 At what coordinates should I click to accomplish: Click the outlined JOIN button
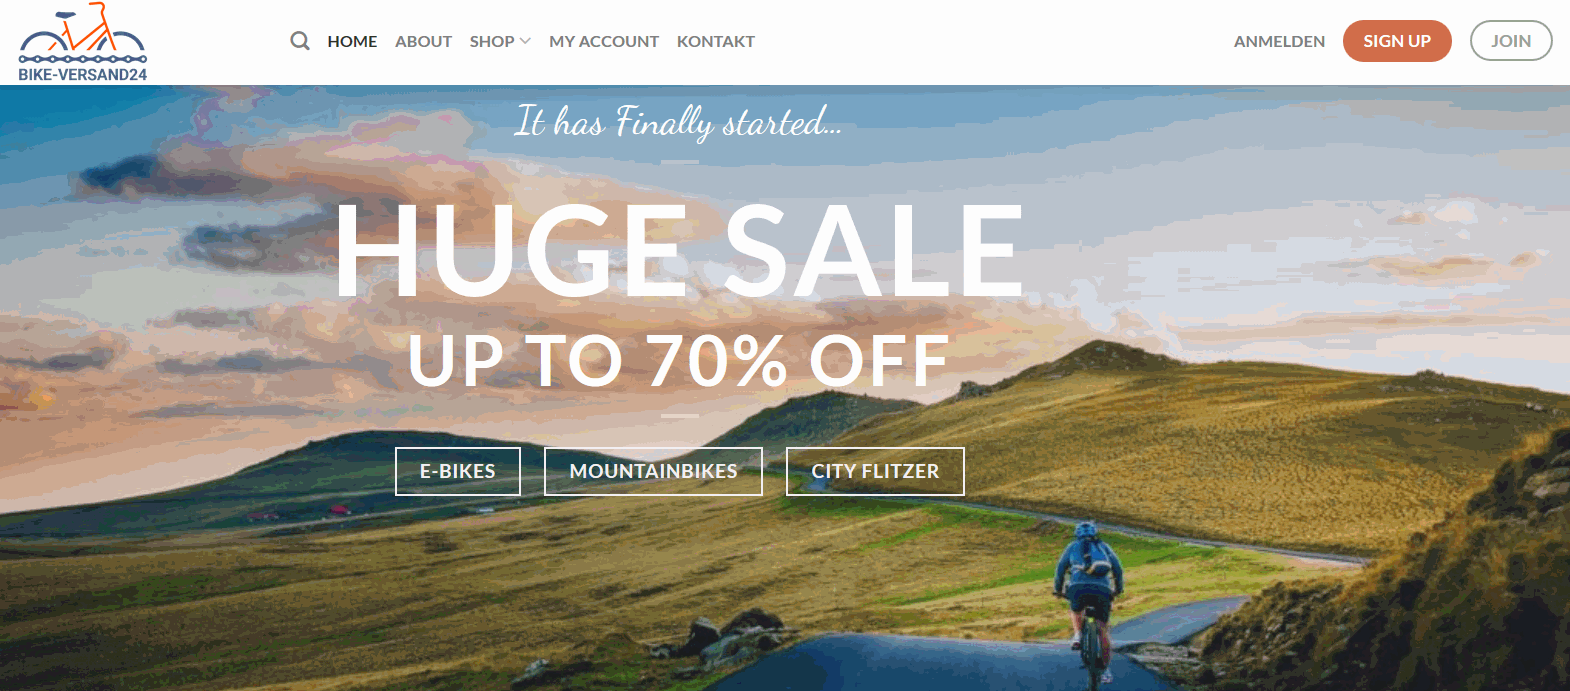point(1511,41)
